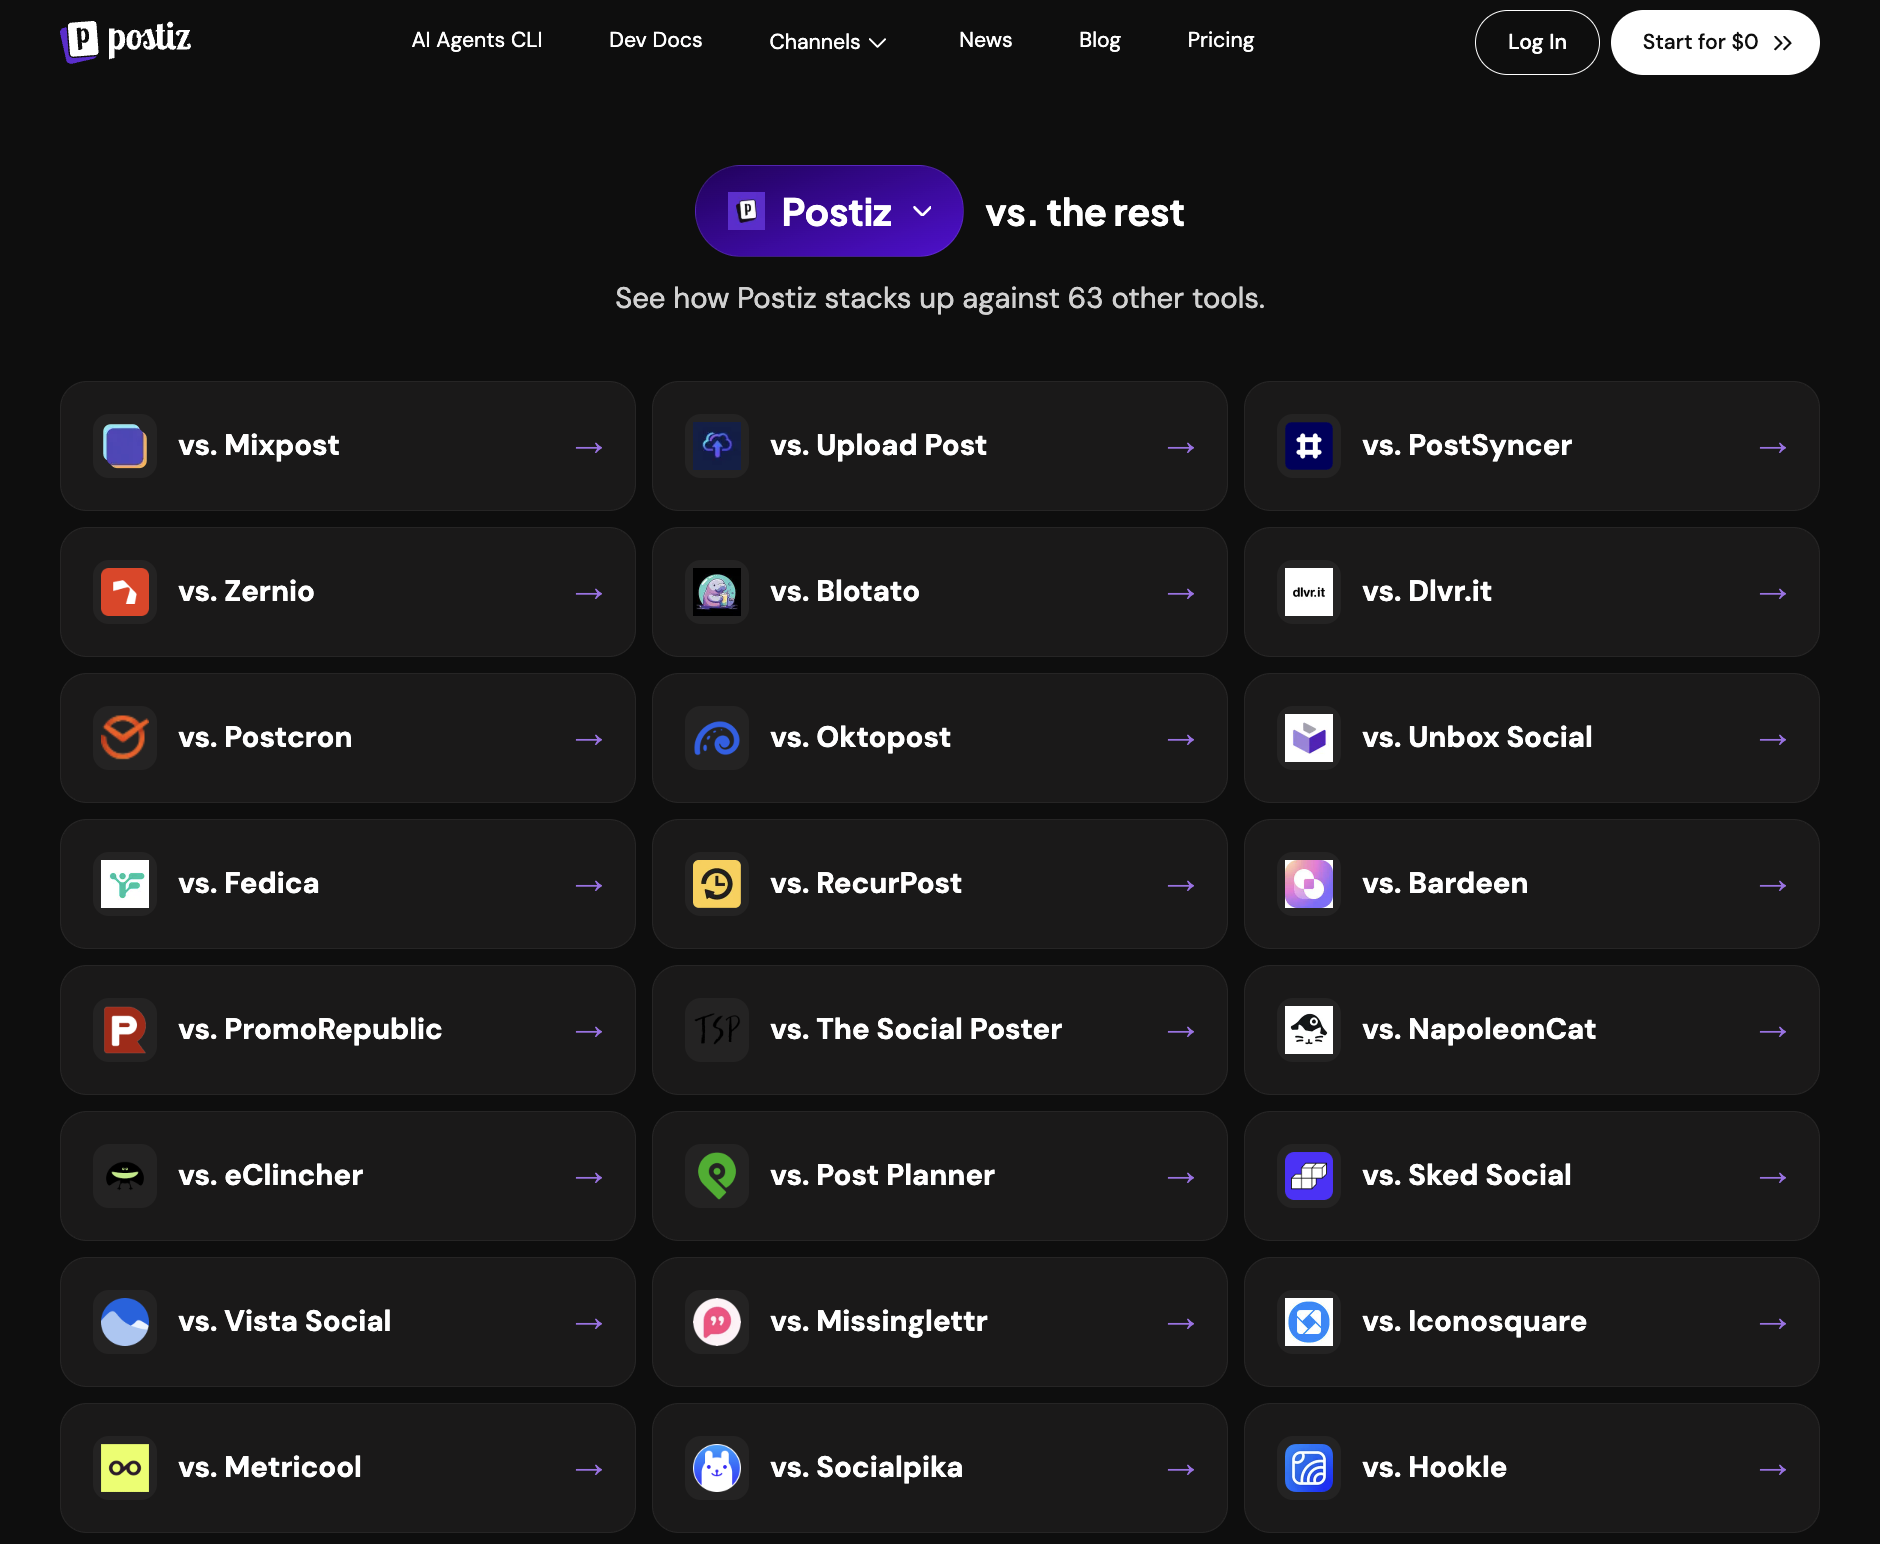Click the "vs. the rest" heading text

coord(1085,213)
